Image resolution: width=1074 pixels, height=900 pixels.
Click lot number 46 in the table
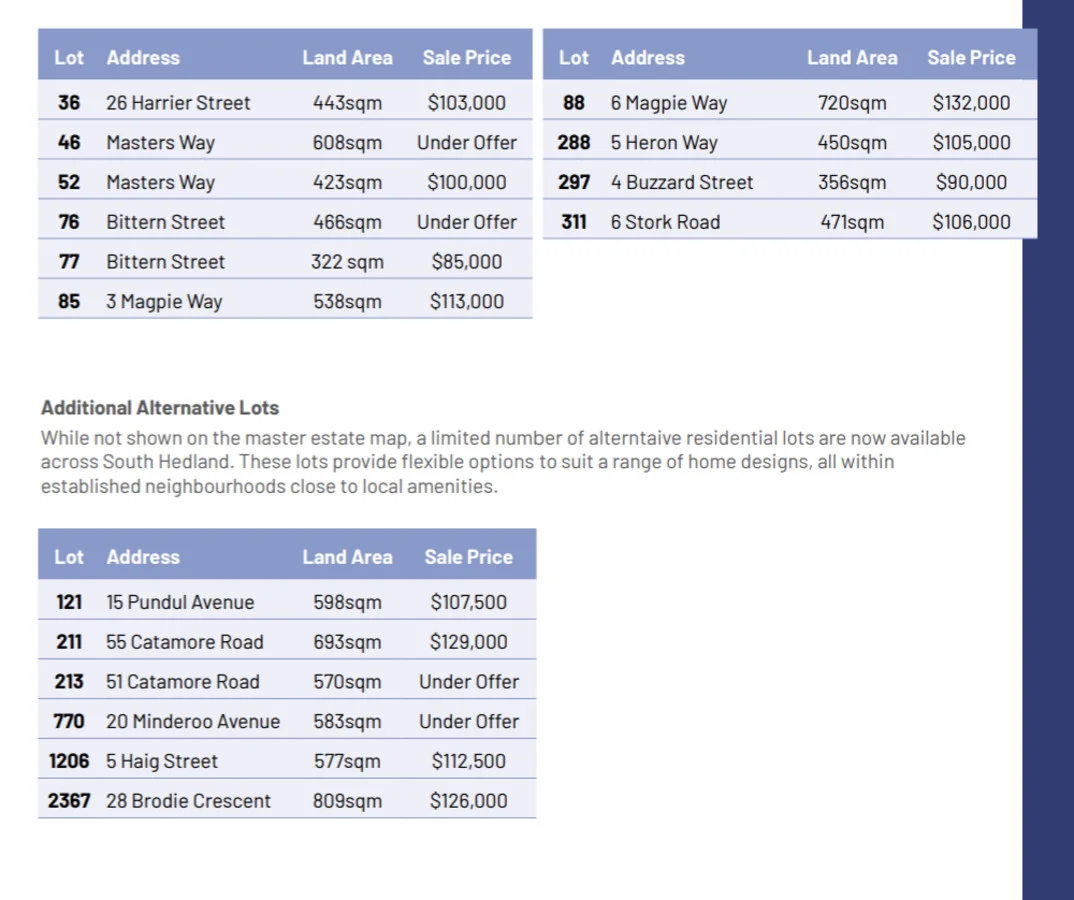pyautogui.click(x=69, y=143)
